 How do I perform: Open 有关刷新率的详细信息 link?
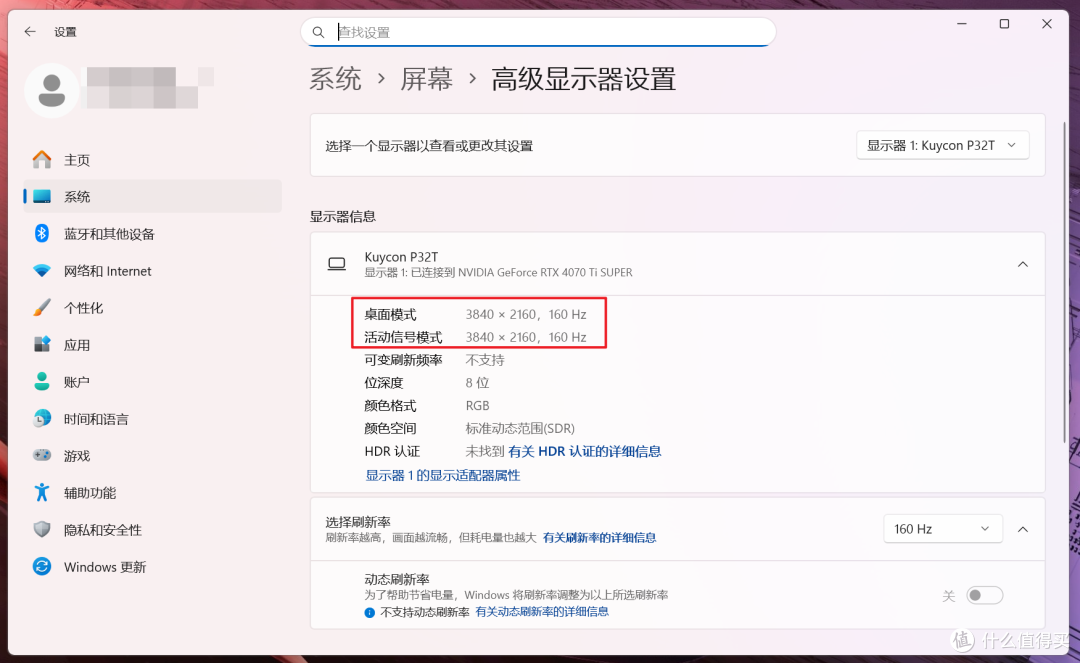599,538
